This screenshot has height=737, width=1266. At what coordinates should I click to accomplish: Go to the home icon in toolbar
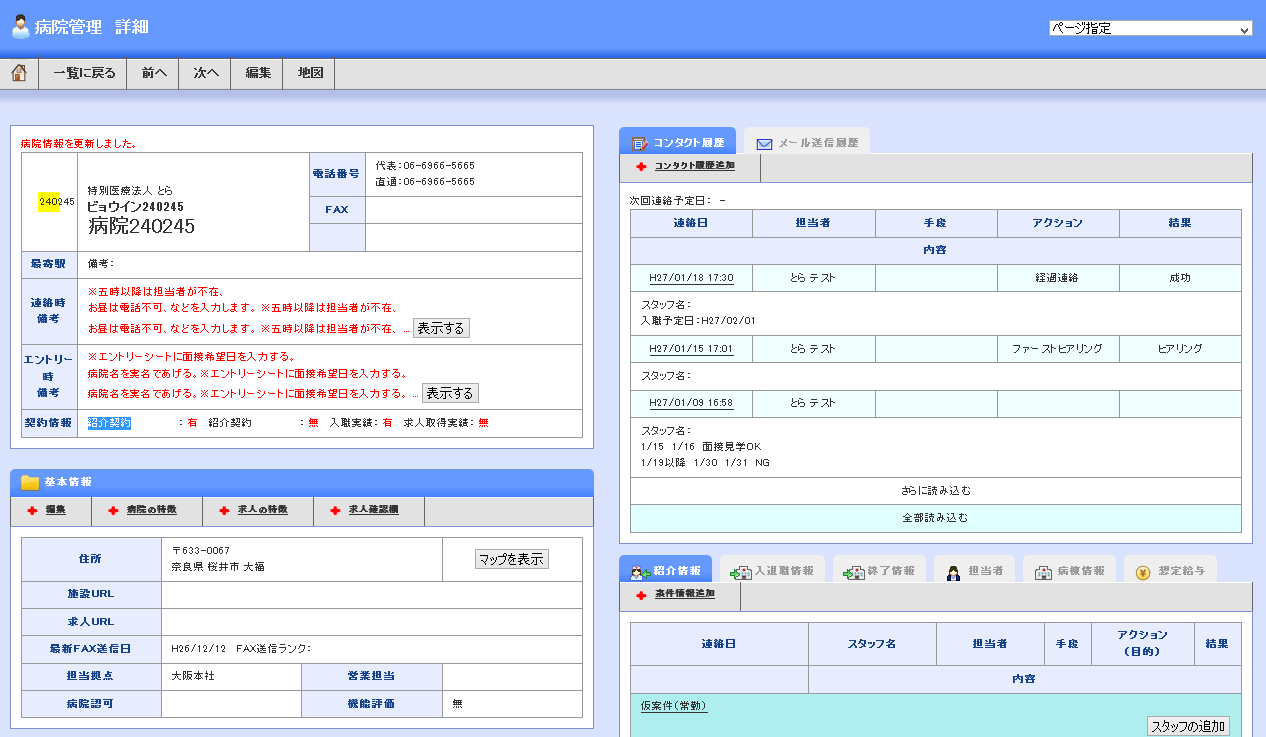pyautogui.click(x=19, y=73)
